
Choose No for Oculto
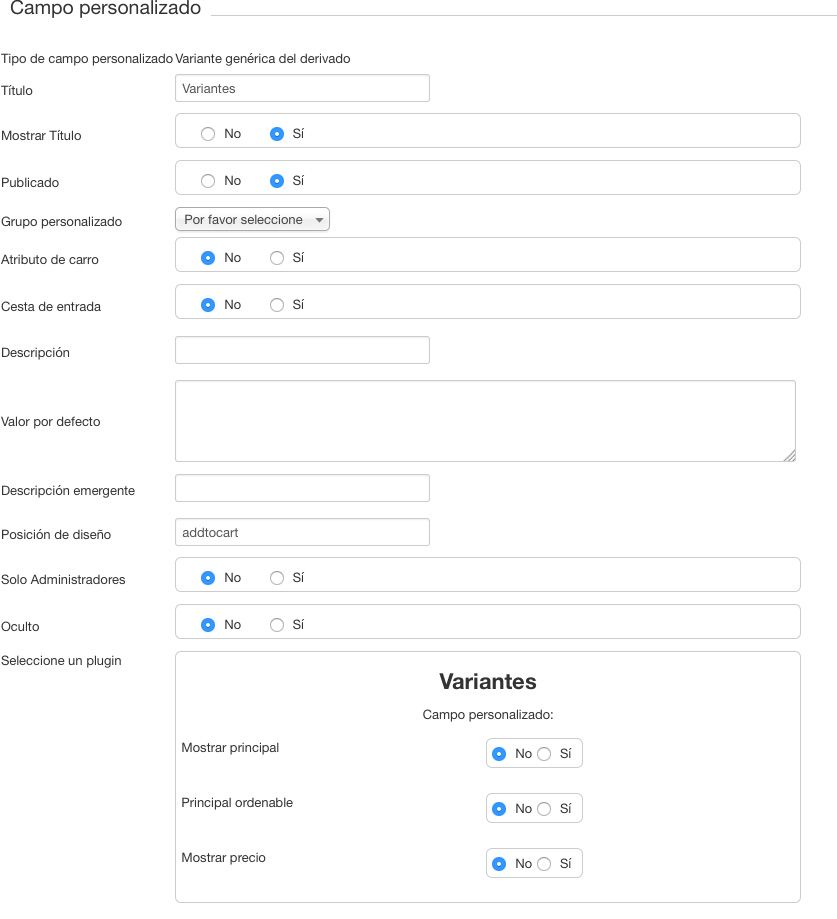[x=207, y=625]
